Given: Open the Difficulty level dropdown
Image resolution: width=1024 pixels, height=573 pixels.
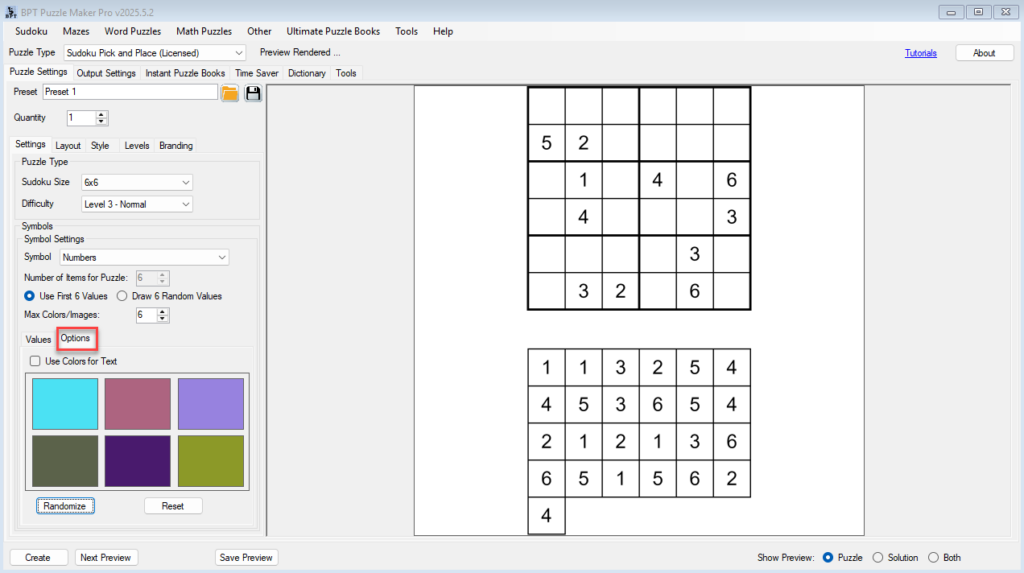Looking at the screenshot, I should [136, 205].
